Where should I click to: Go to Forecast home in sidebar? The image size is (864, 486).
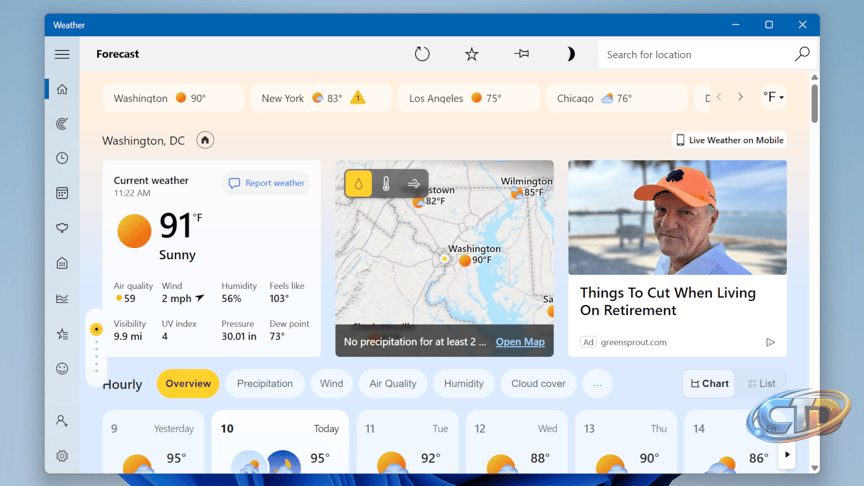pos(62,89)
